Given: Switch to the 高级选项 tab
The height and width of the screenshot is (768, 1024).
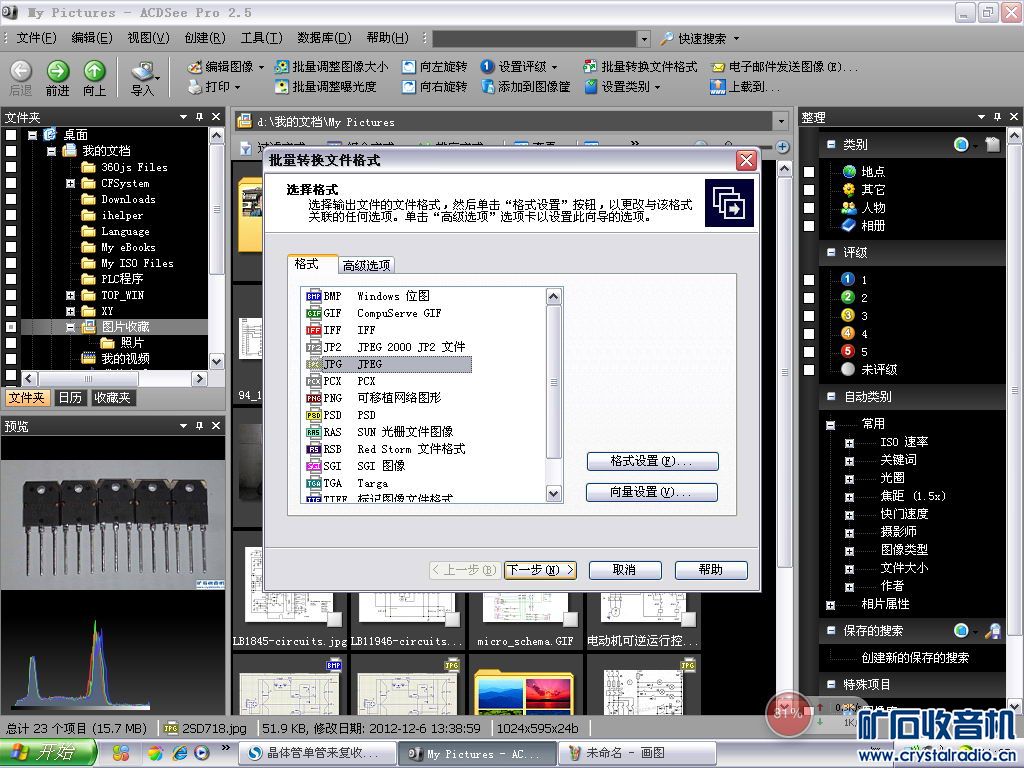Looking at the screenshot, I should click(x=367, y=265).
